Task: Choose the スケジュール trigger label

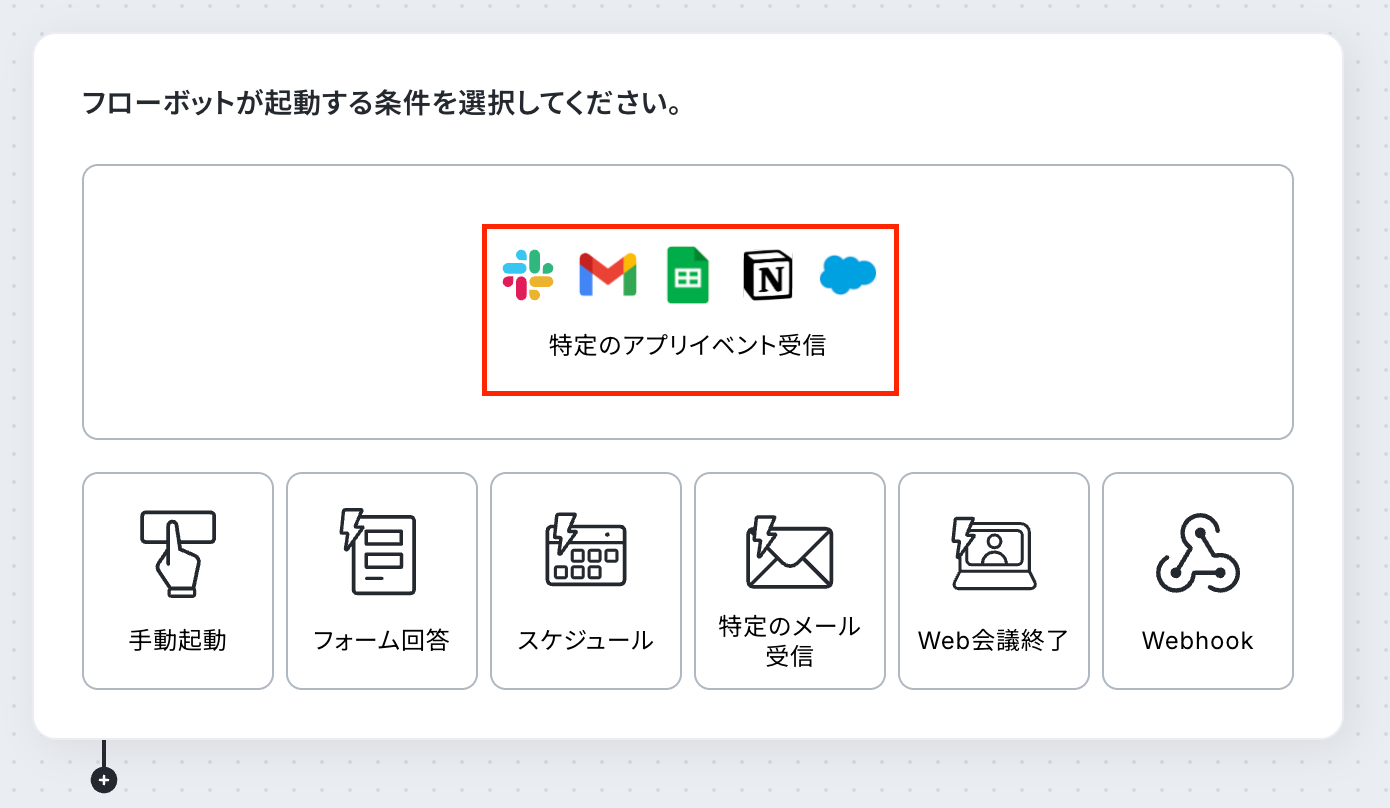Action: 586,640
